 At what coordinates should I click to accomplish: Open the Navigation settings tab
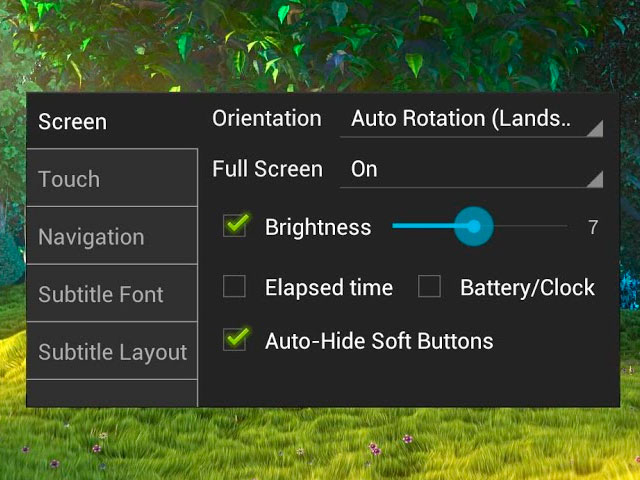tap(112, 236)
